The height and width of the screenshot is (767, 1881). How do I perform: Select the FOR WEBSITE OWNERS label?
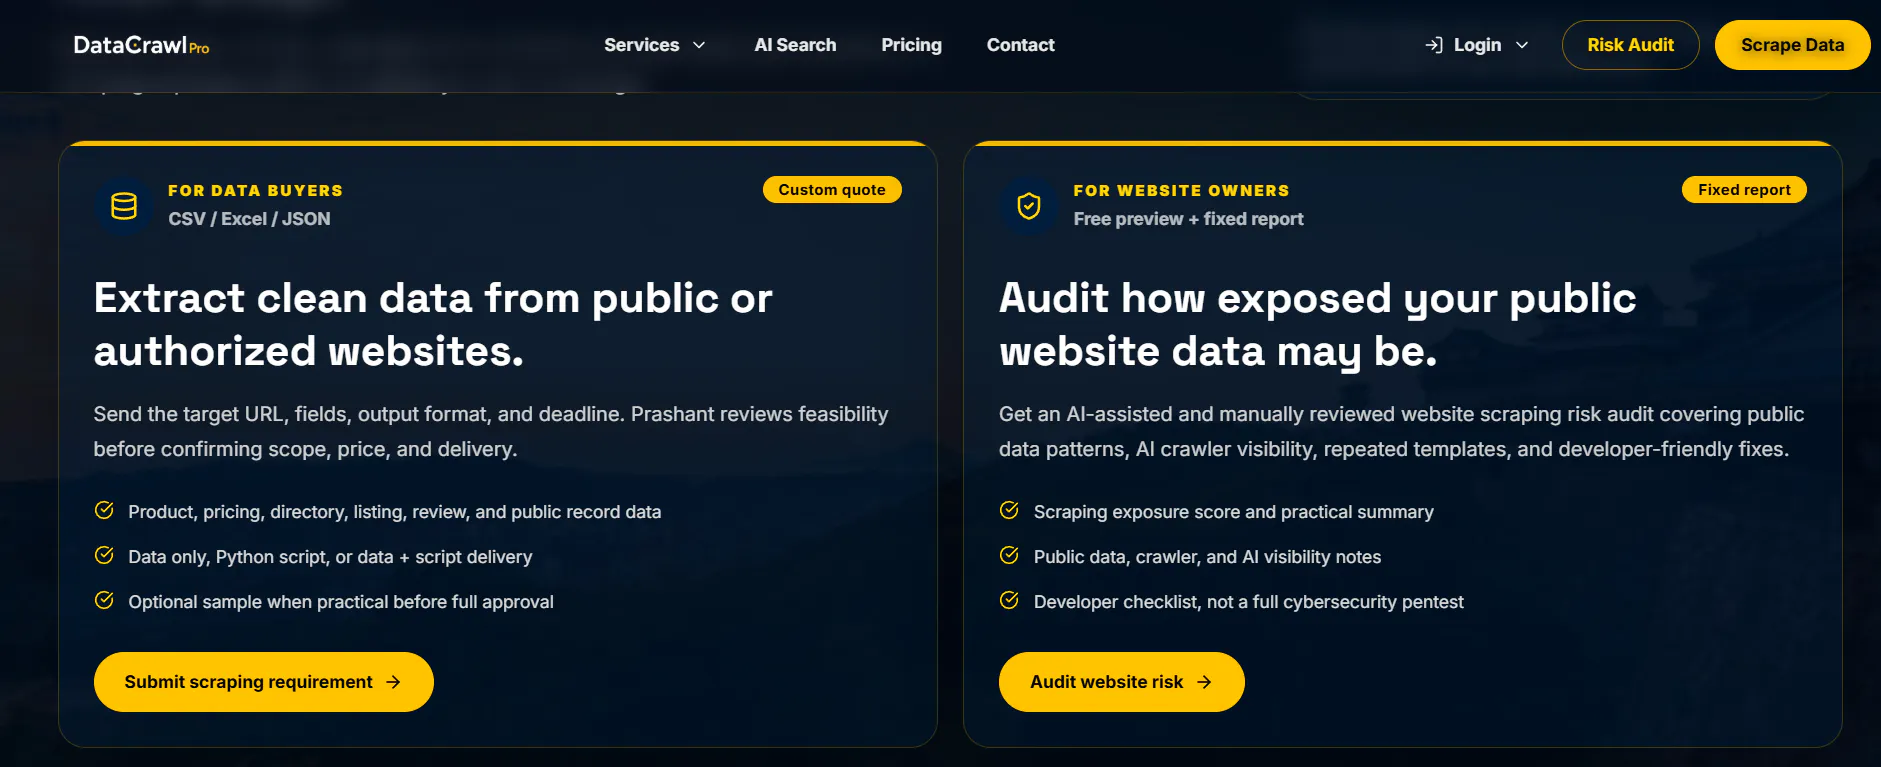[x=1181, y=190]
